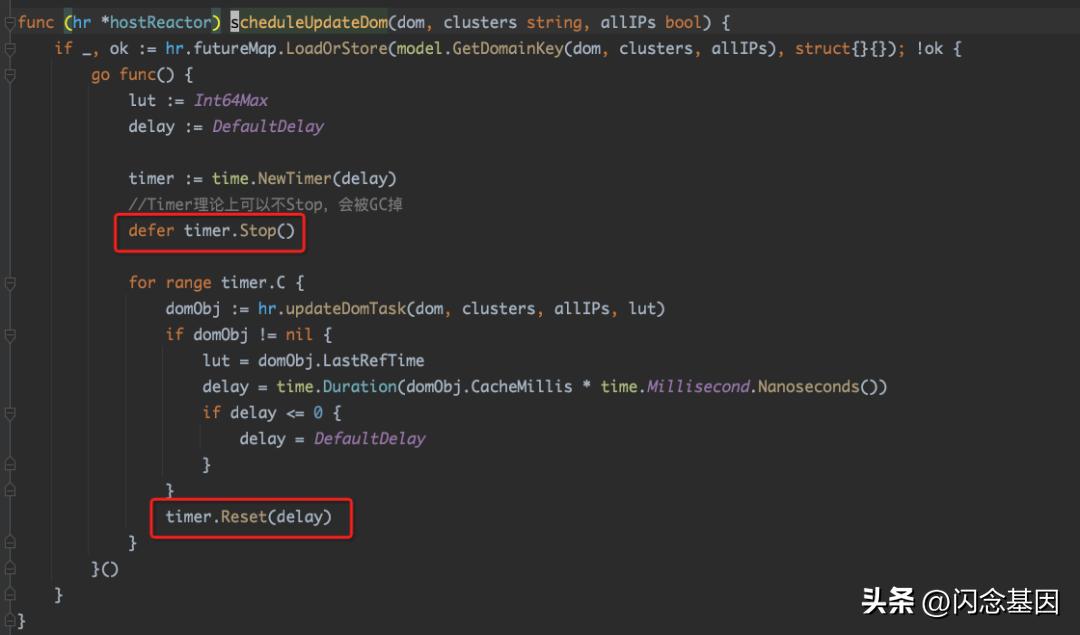The height and width of the screenshot is (635, 1080).
Task: Click the CacheMillis field
Action: [521, 387]
